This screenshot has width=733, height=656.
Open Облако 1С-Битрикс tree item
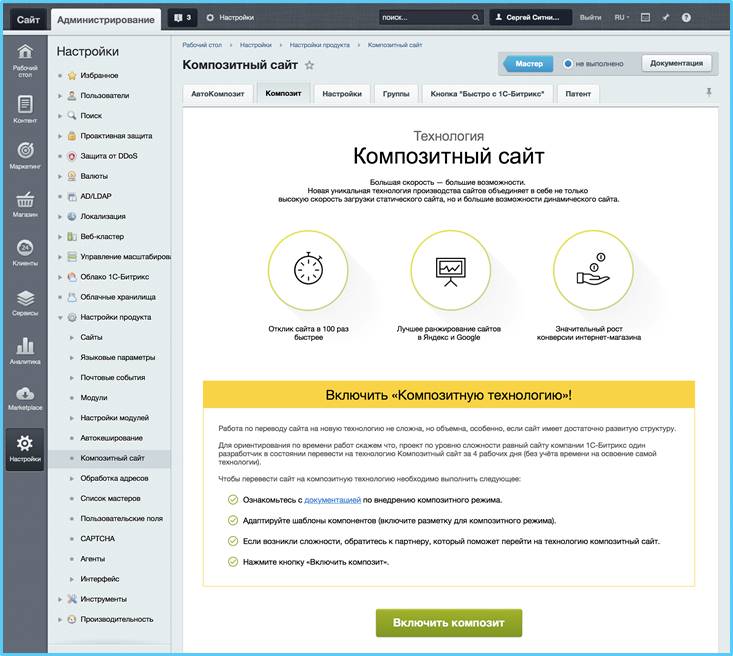click(115, 277)
